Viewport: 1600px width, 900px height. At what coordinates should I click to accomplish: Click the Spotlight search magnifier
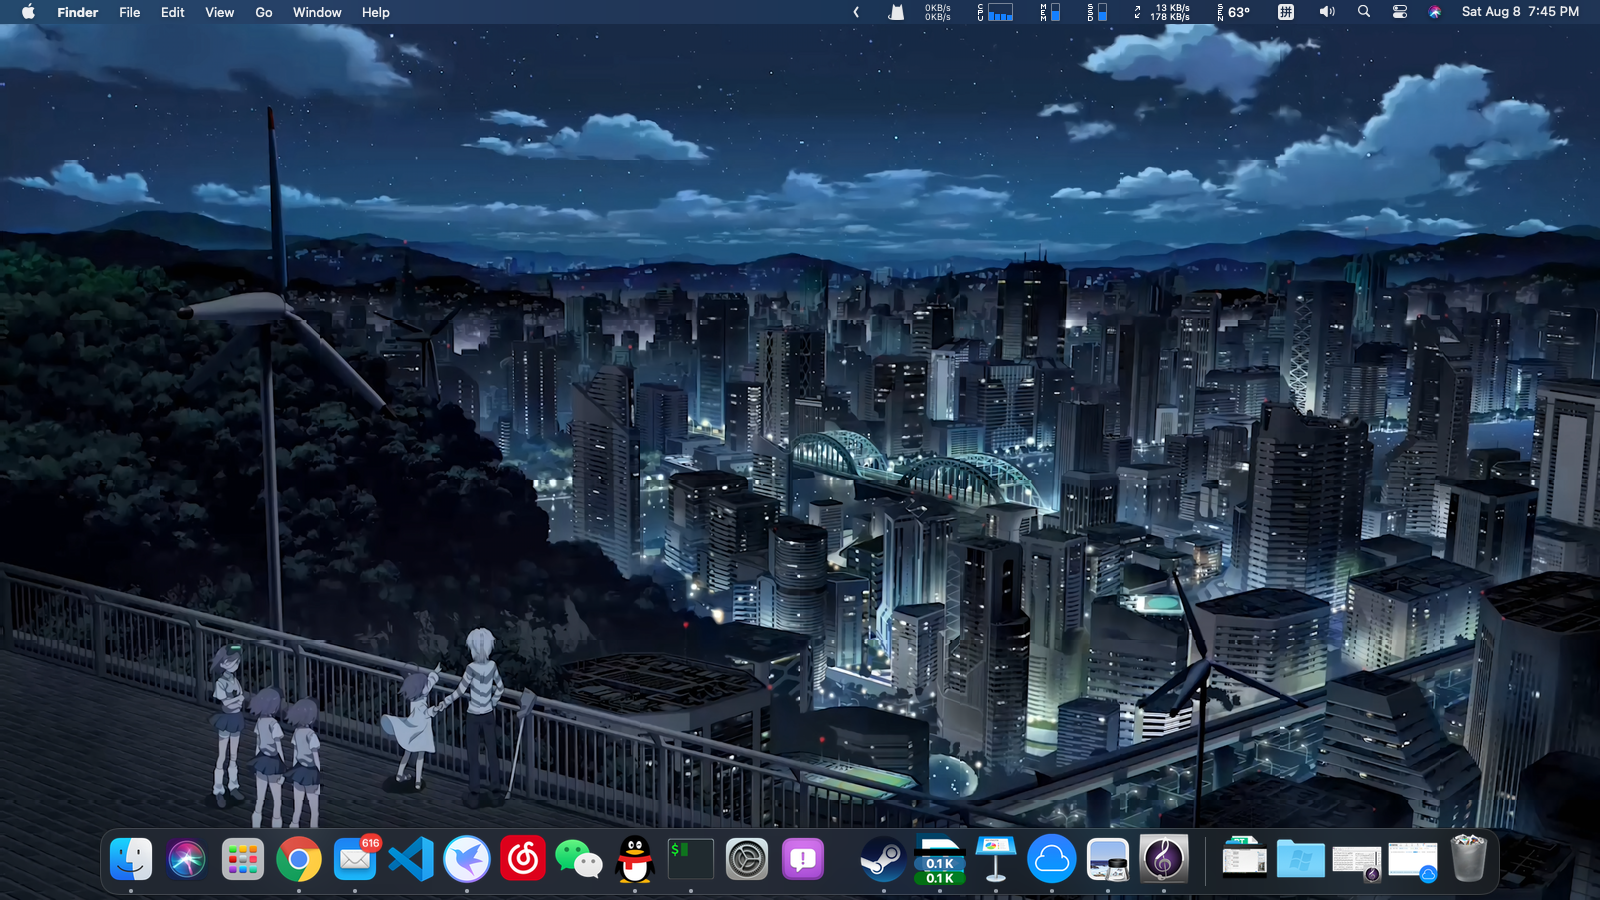[1364, 12]
